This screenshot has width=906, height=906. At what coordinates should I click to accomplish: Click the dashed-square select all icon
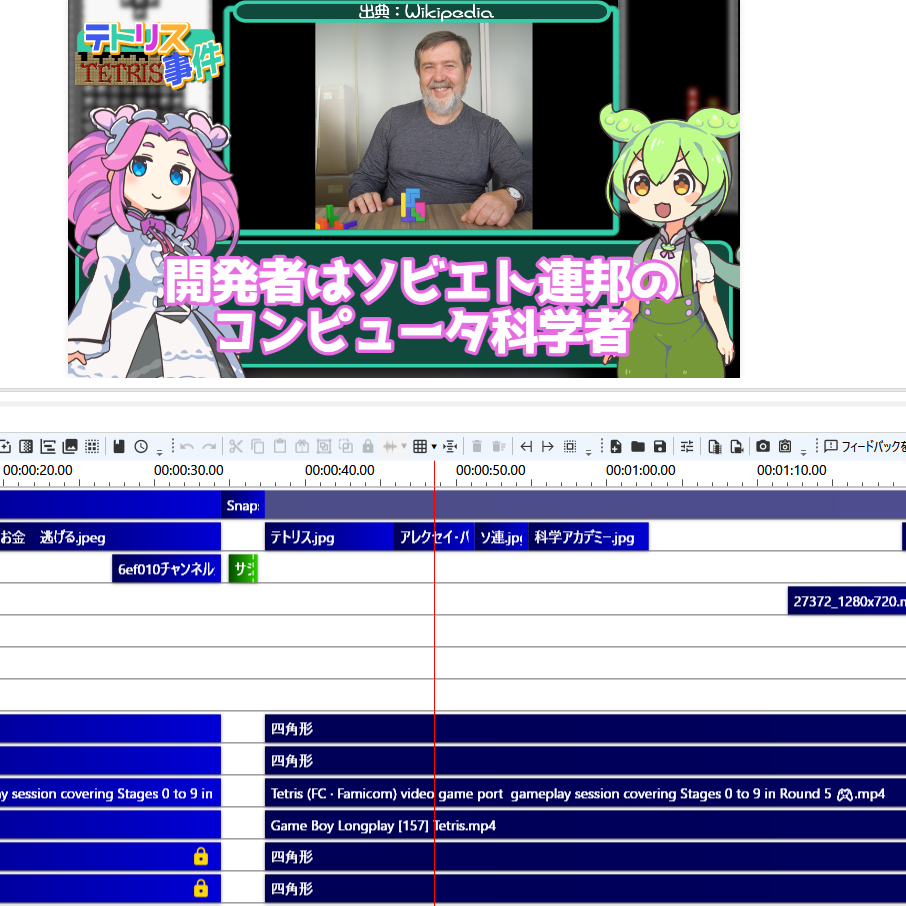570,446
